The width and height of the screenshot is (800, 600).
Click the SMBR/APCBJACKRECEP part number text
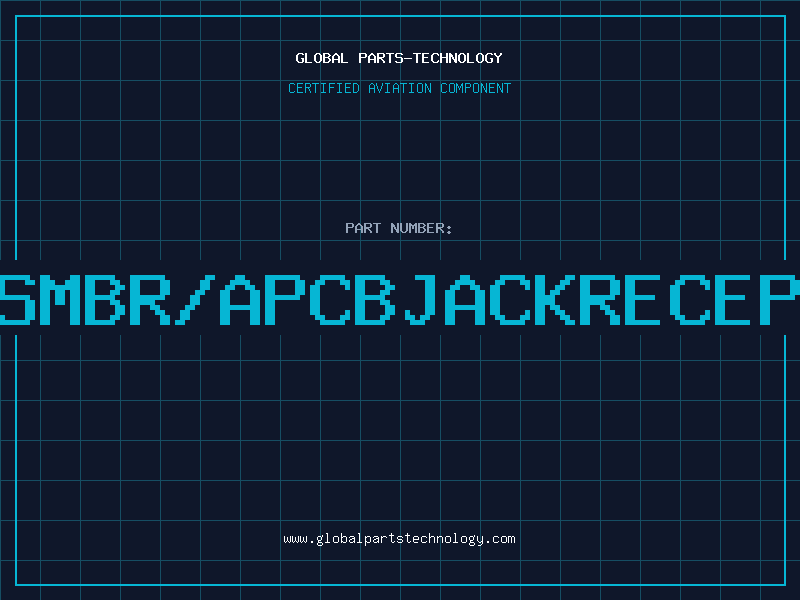pos(400,299)
